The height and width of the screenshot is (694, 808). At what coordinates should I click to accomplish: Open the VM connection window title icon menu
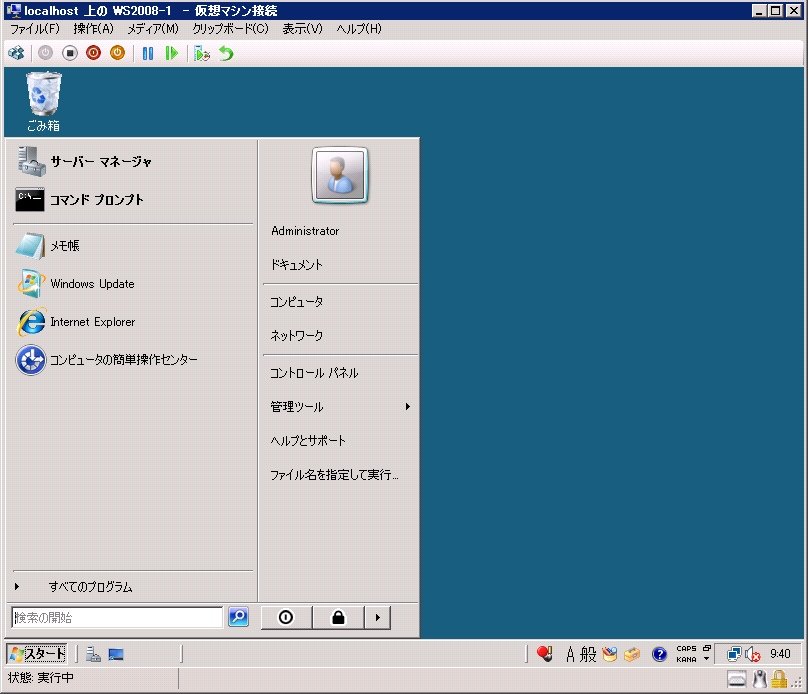[14, 10]
